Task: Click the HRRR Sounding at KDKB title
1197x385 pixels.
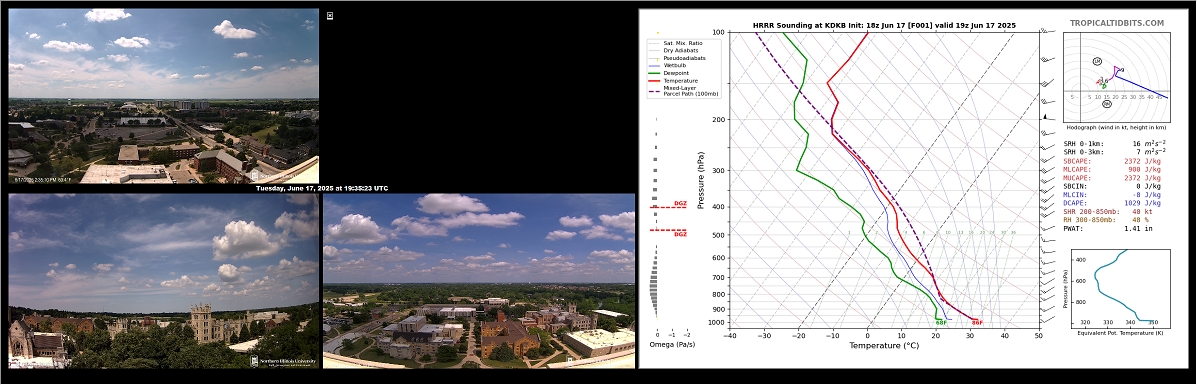Action: [884, 25]
